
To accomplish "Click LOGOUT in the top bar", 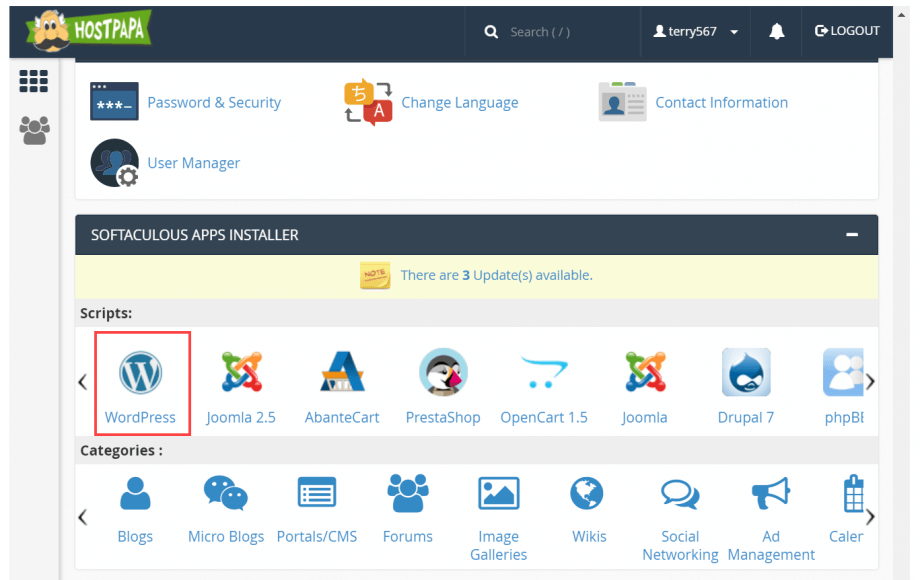I will pyautogui.click(x=847, y=31).
